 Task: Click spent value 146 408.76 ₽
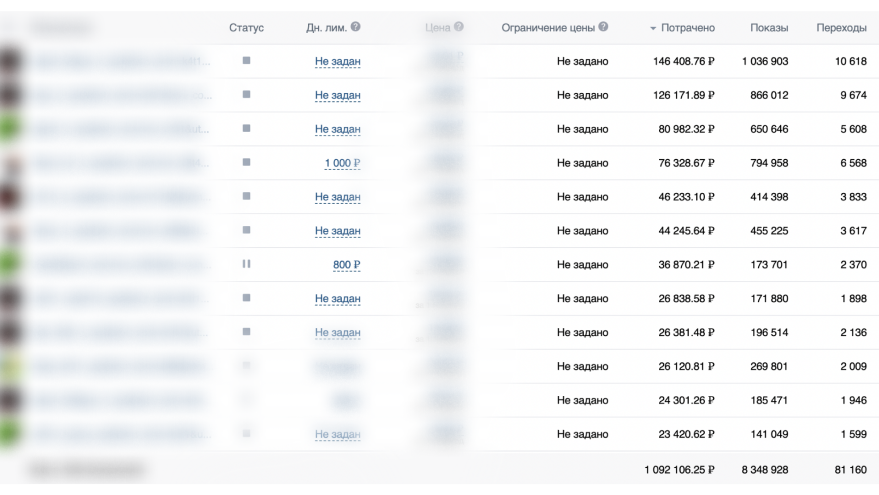684,61
